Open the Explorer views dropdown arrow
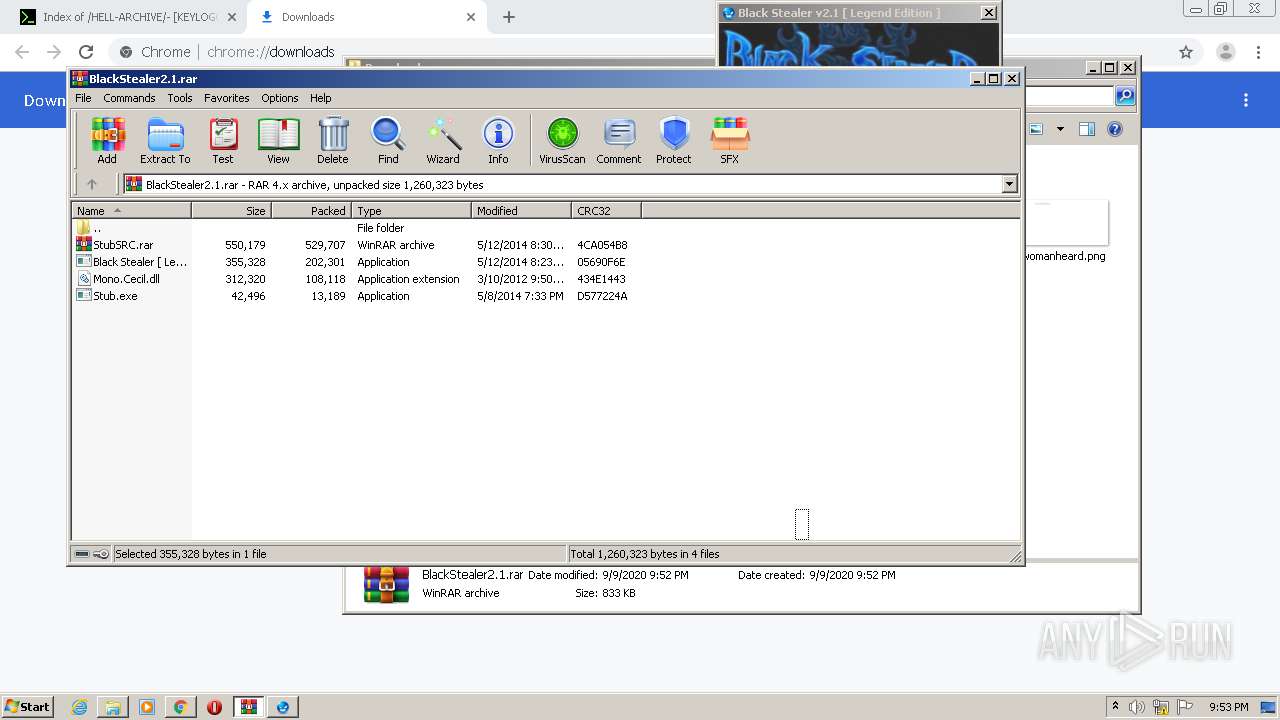 coord(1060,129)
